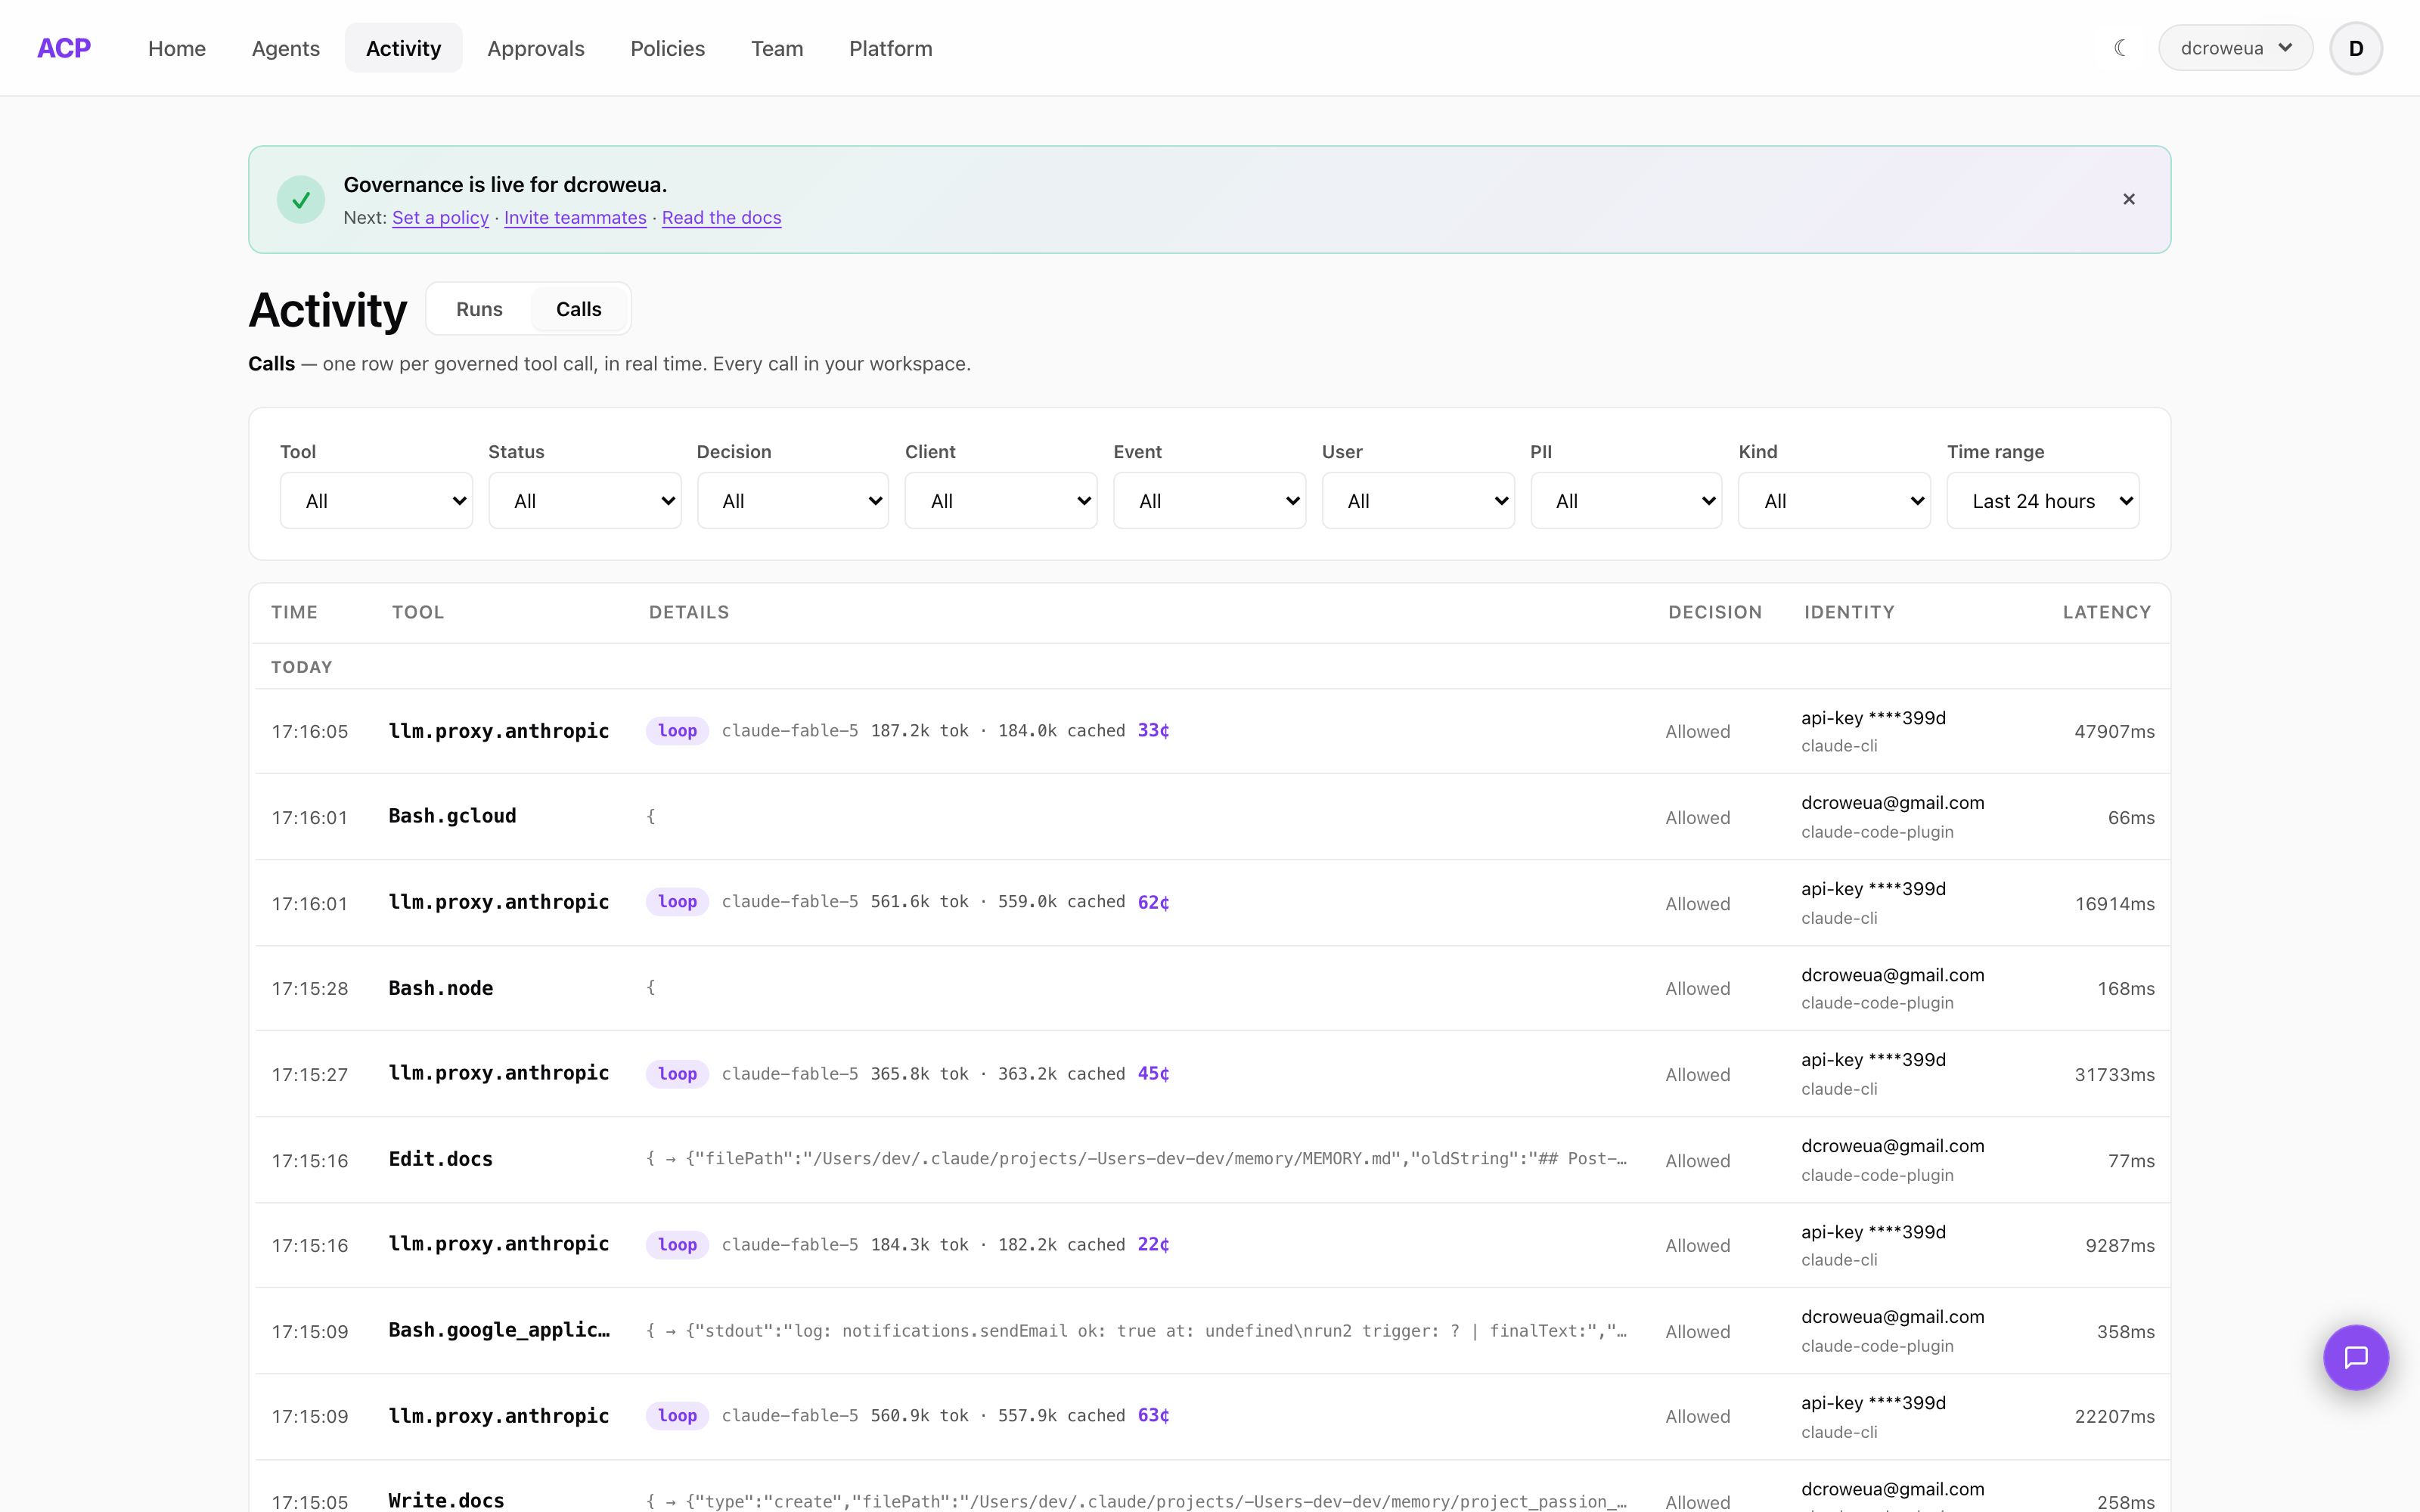Follow the Set a policy link
The image size is (2420, 1512).
440,217
